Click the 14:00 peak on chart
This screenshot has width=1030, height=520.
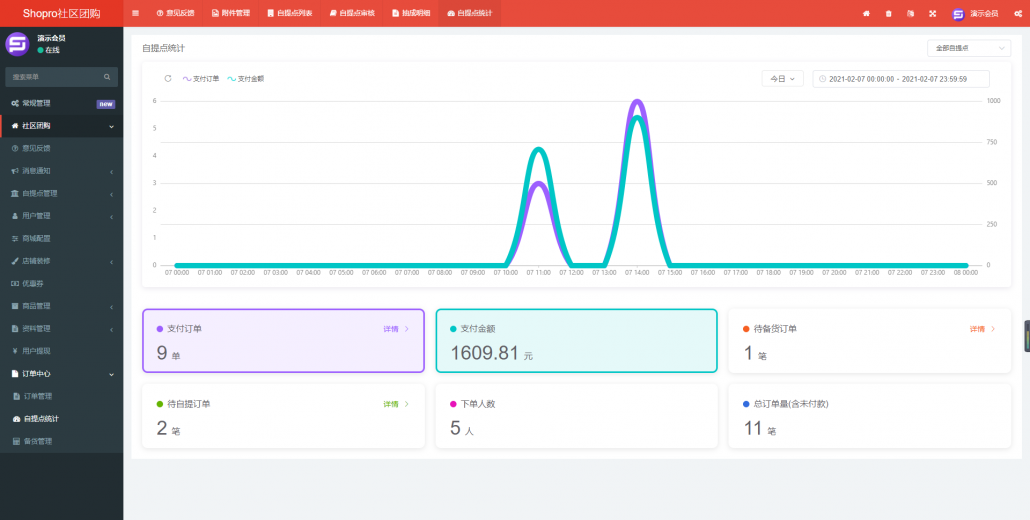click(637, 104)
